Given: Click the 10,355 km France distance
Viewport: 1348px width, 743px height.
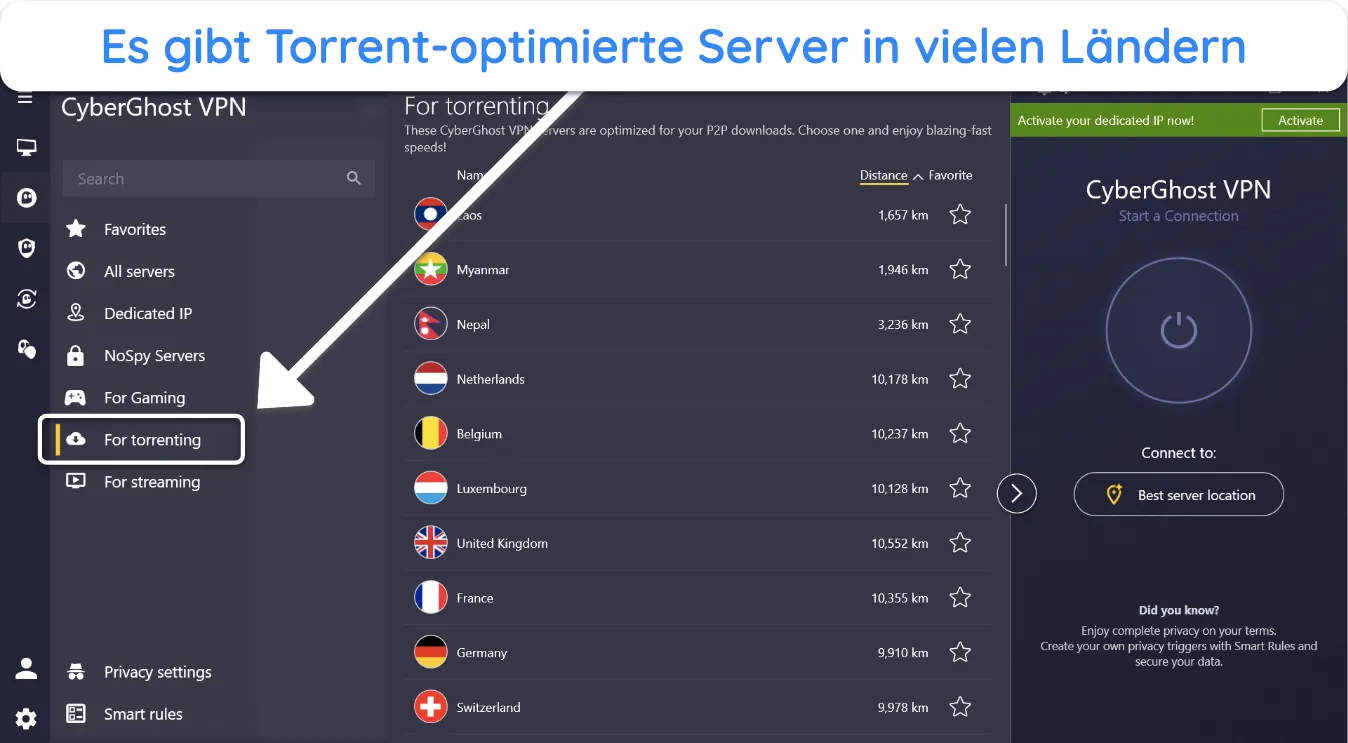Looking at the screenshot, I should [900, 598].
